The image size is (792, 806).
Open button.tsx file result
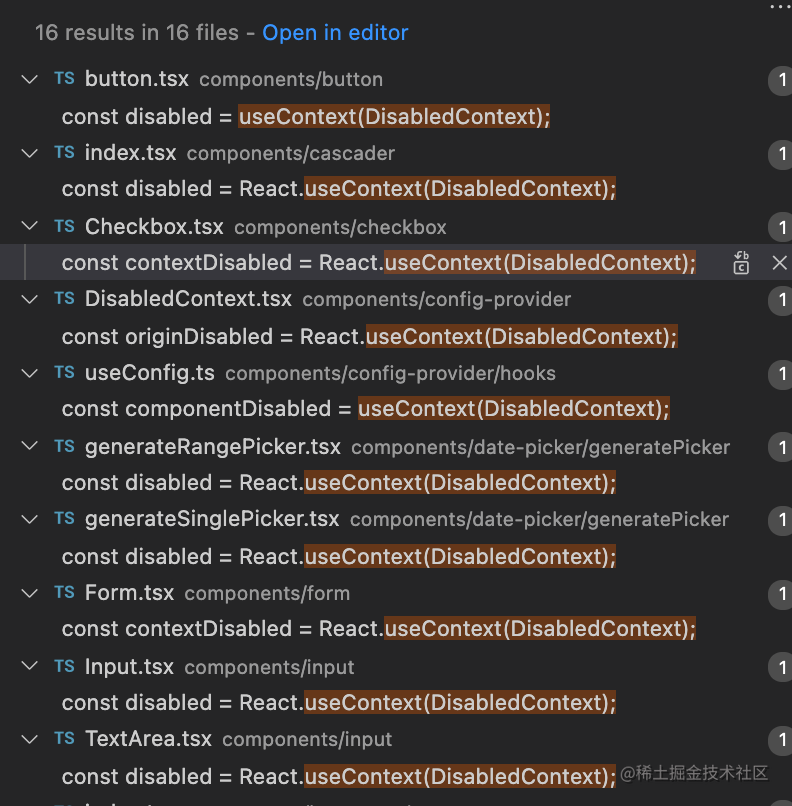click(x=137, y=79)
